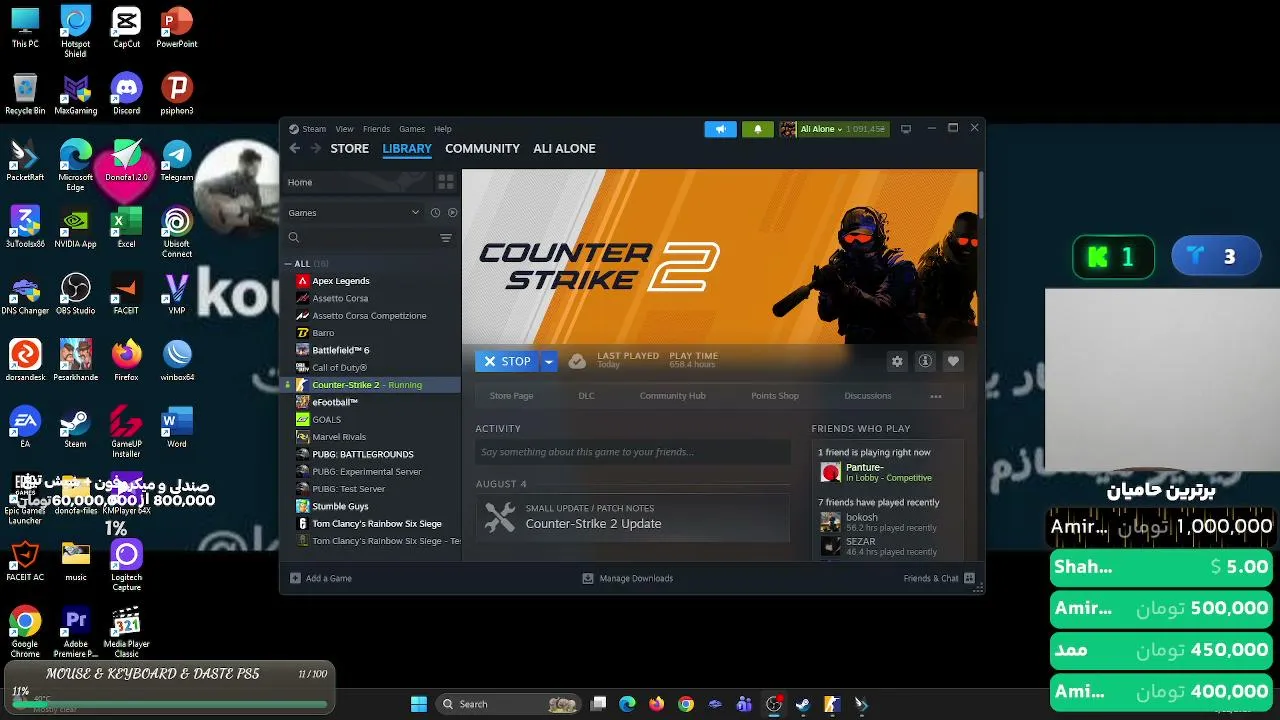
Task: Open Telegram desktop shortcut
Action: point(177,160)
